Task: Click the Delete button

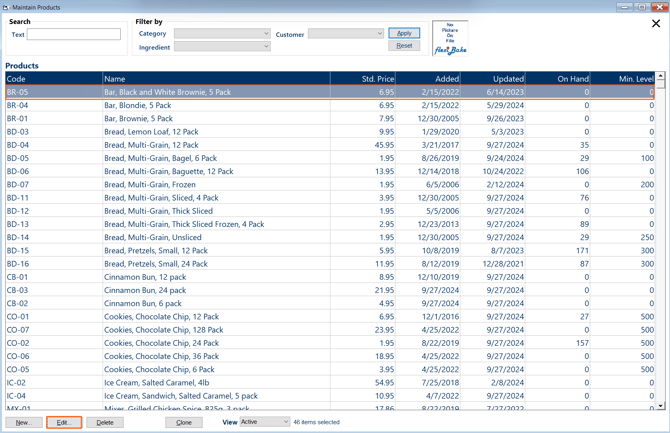Action: (105, 423)
